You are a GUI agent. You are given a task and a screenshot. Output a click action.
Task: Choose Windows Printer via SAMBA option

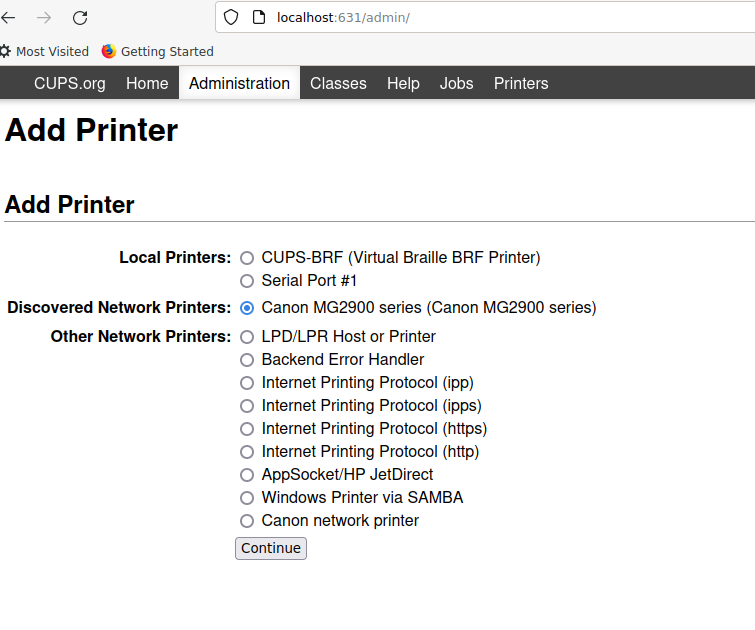[x=247, y=498]
